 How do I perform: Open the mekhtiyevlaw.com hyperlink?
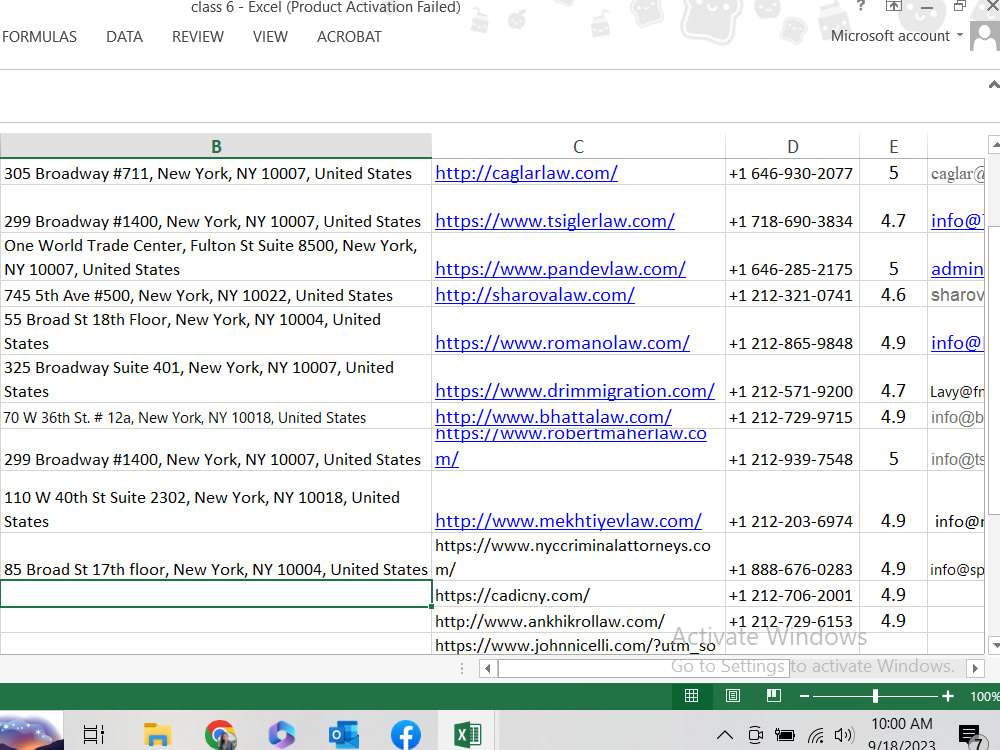(568, 520)
